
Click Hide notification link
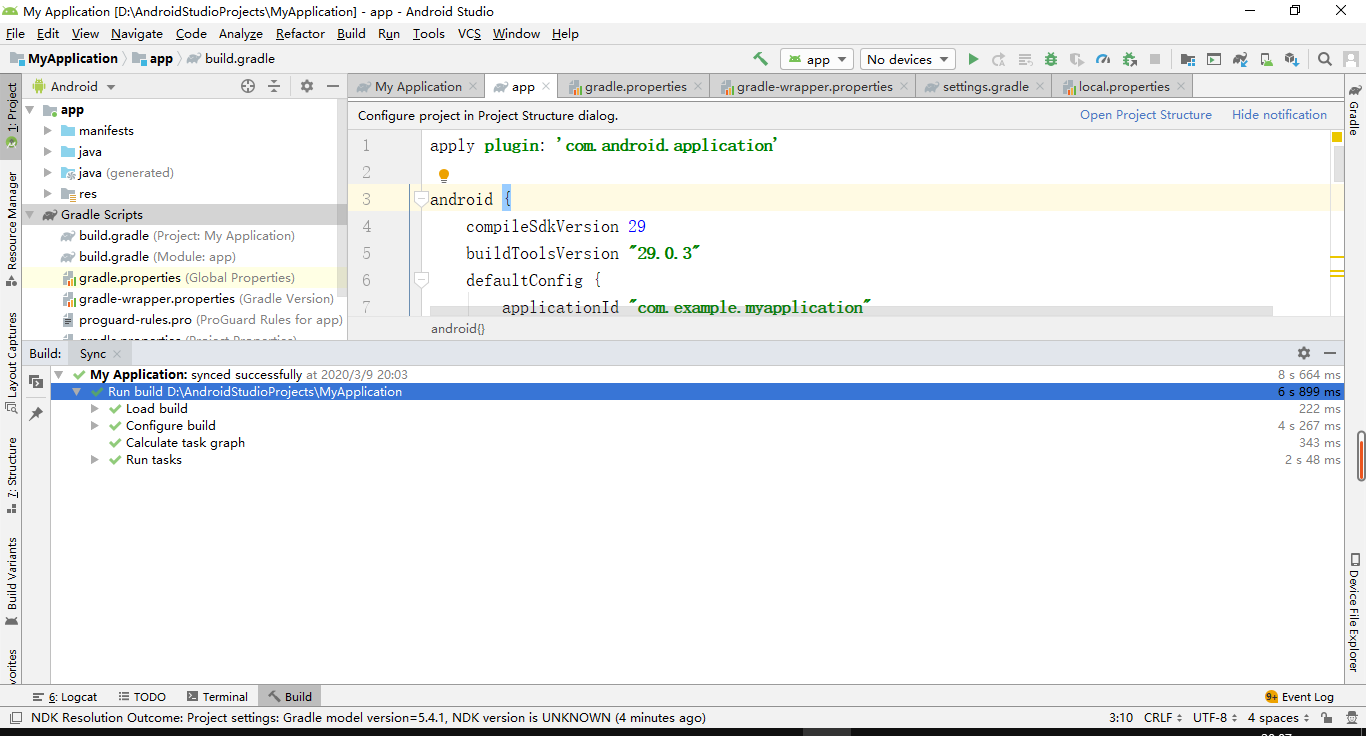[1279, 114]
